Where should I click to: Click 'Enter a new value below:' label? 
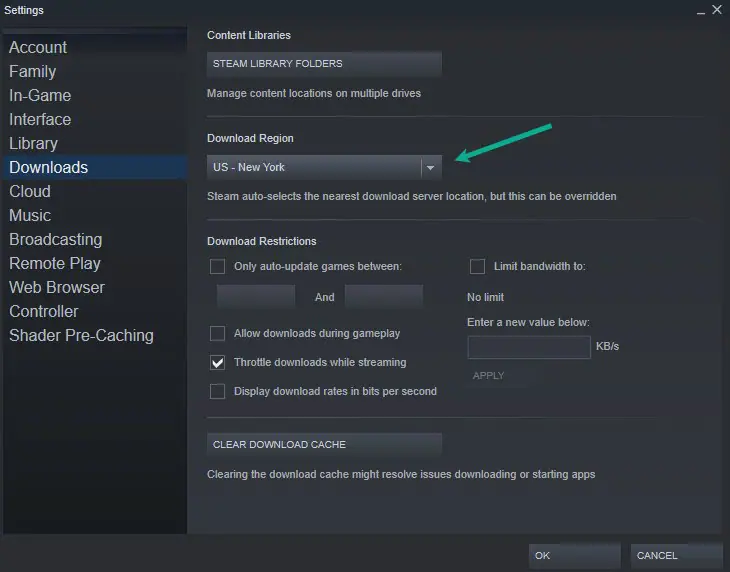528,322
